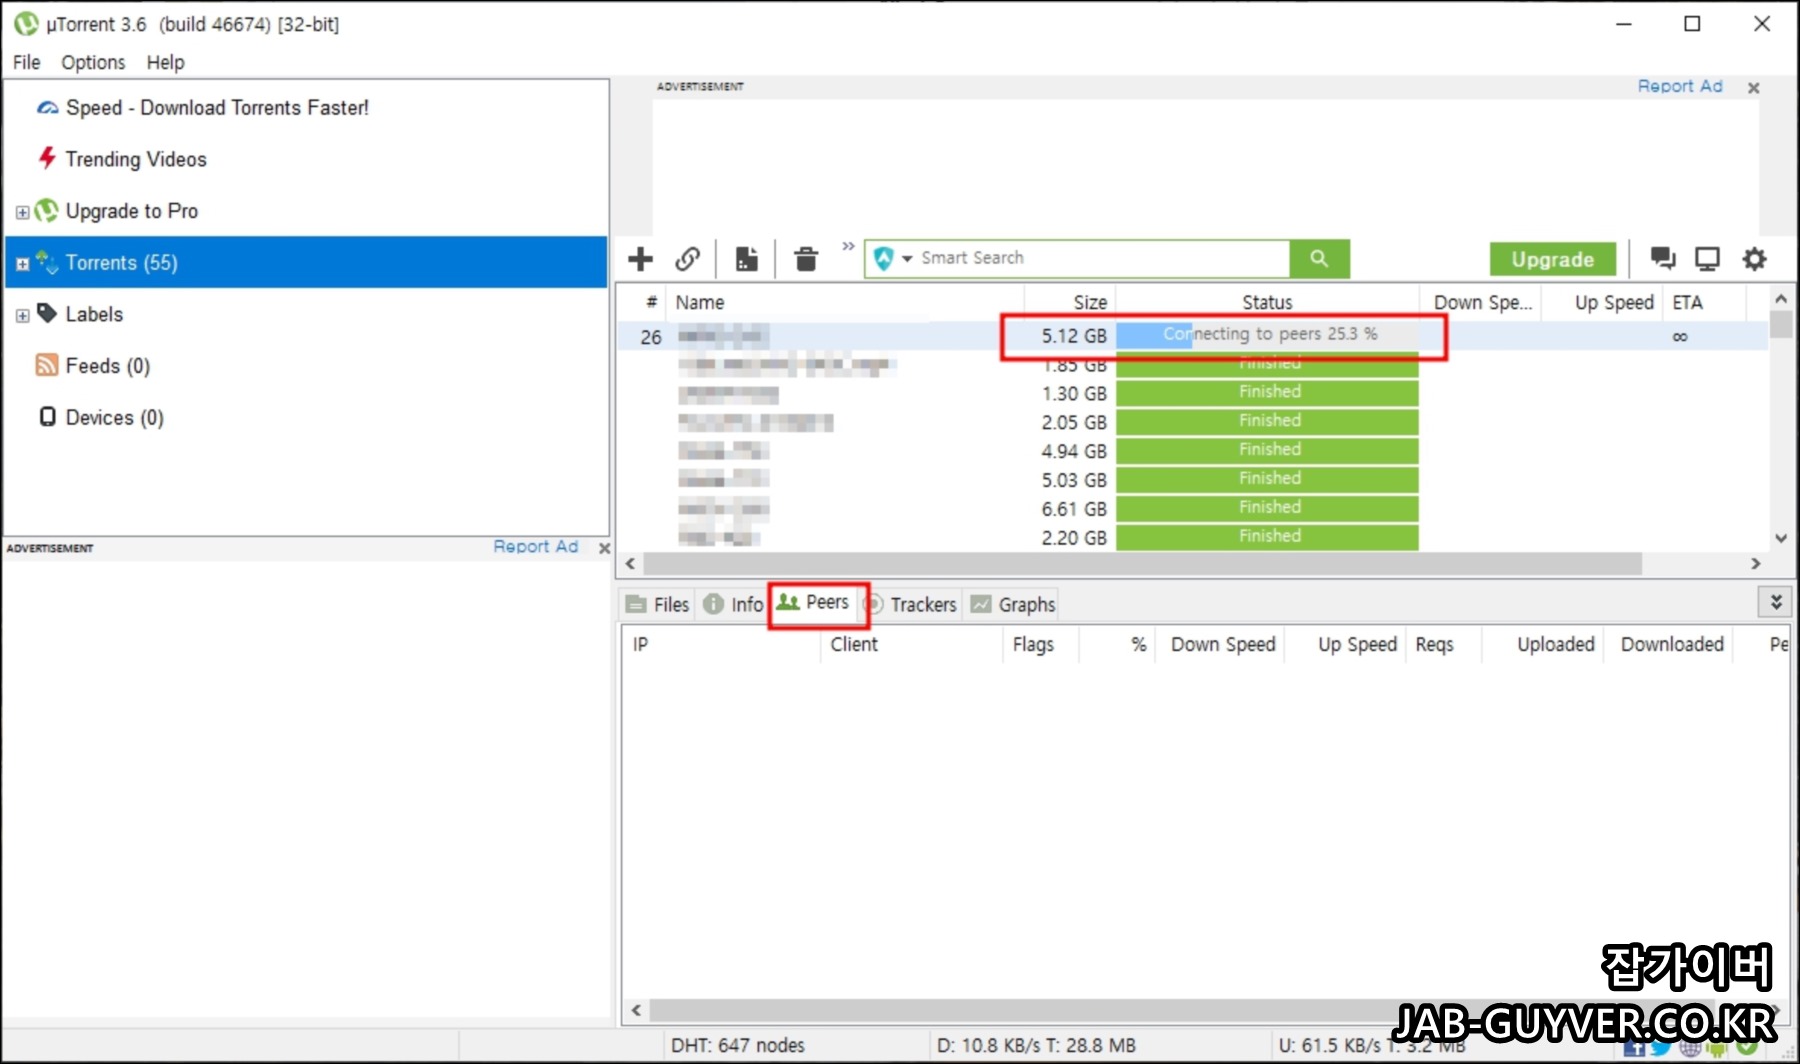Close the sidebar advertisement

click(604, 548)
